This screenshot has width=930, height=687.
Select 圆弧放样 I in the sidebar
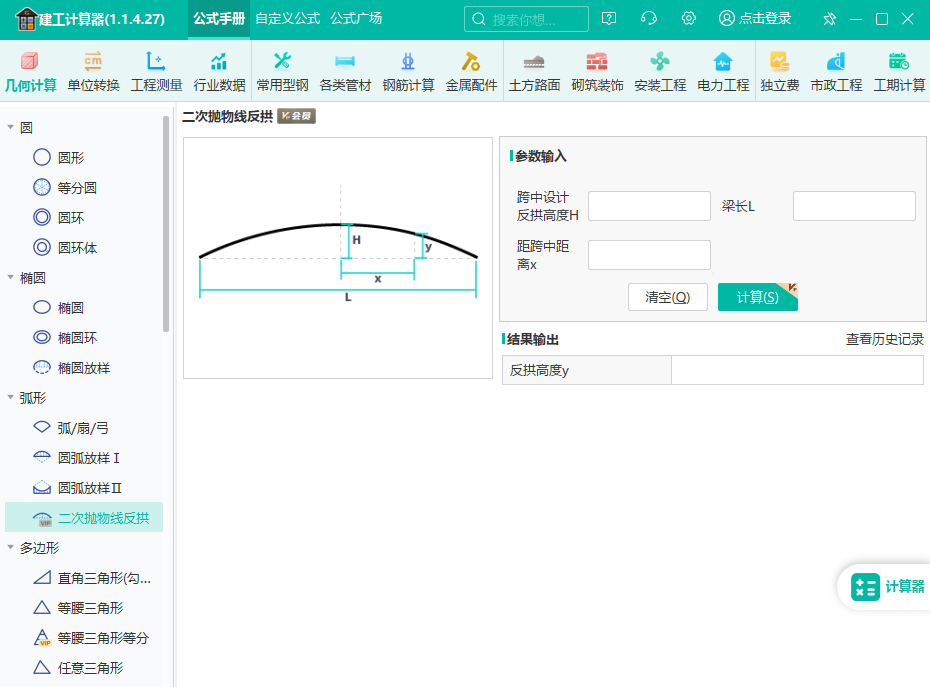88,458
